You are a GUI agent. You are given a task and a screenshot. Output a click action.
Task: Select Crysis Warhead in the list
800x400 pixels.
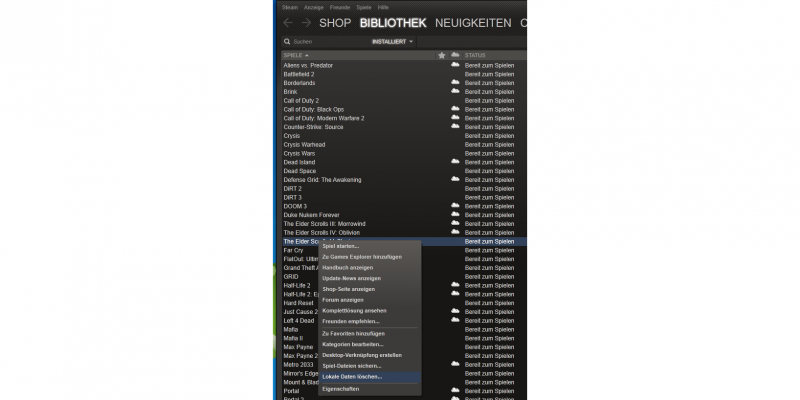tap(304, 144)
